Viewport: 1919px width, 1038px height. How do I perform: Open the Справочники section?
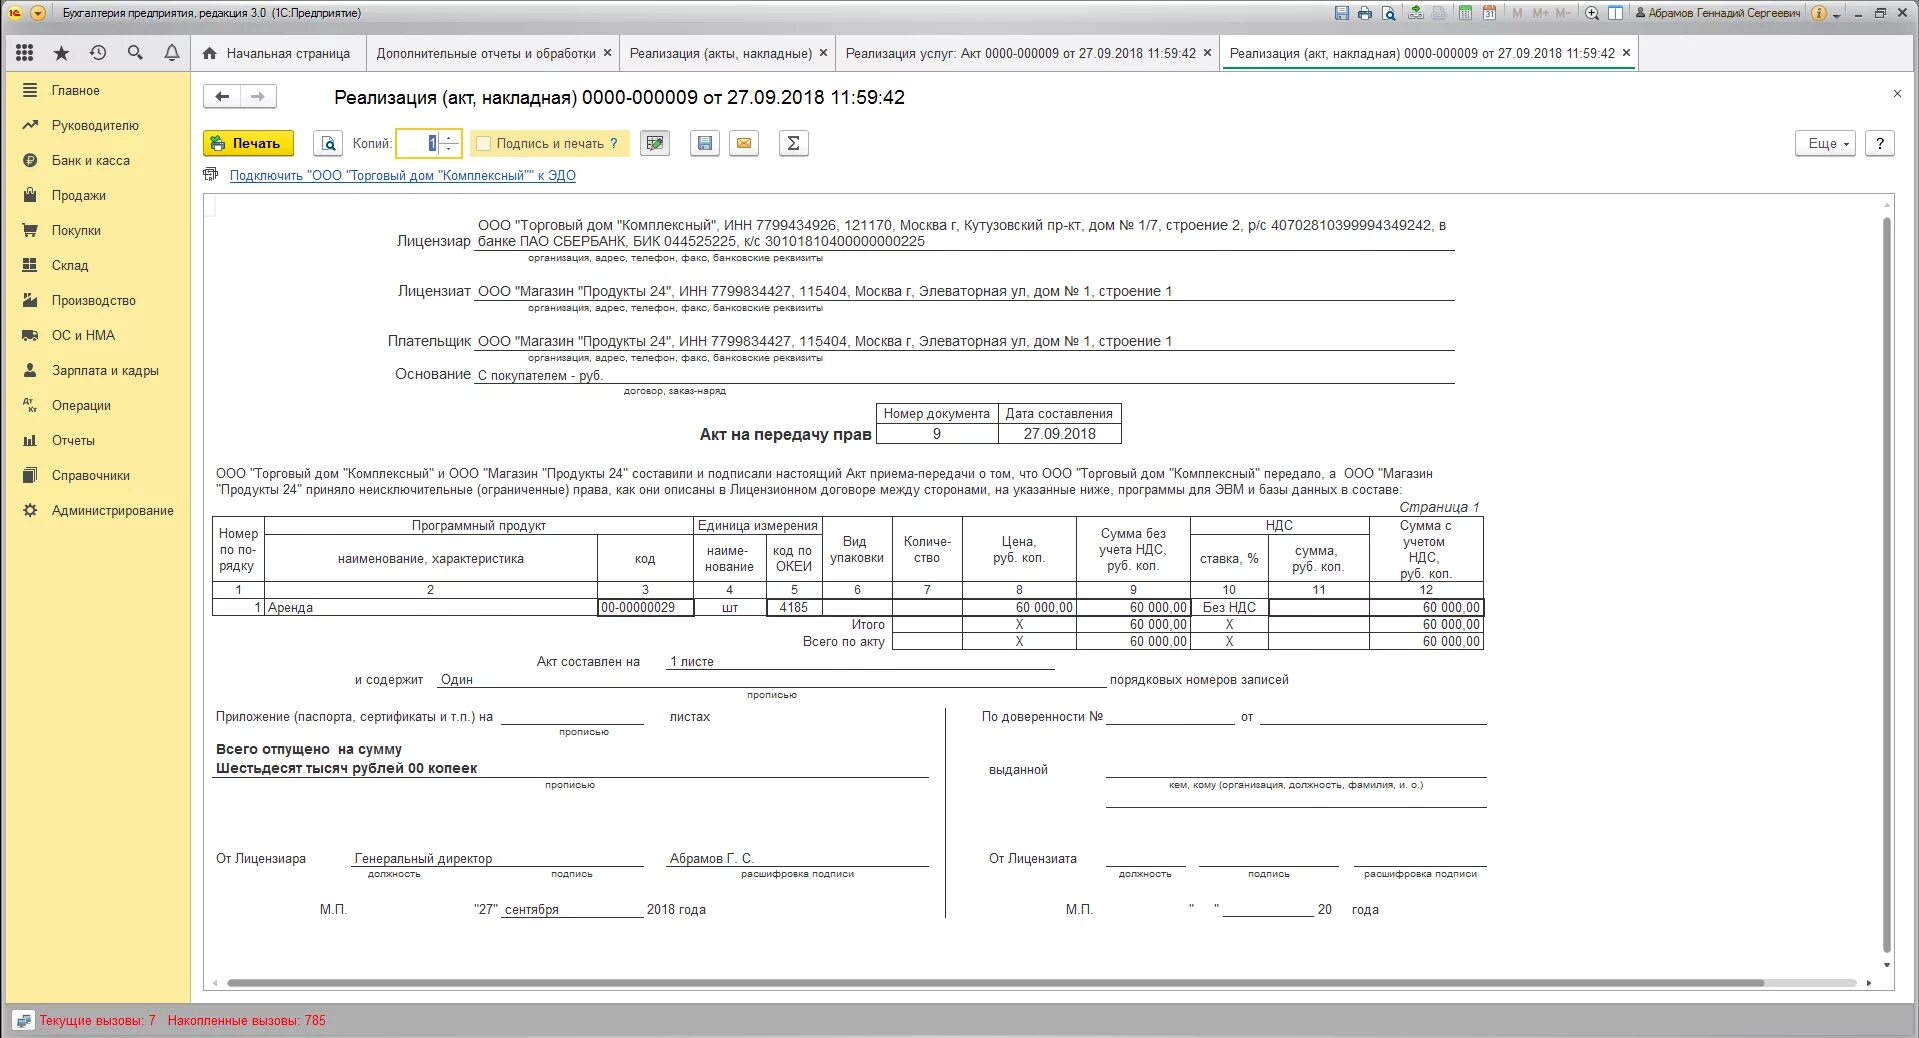[97, 475]
